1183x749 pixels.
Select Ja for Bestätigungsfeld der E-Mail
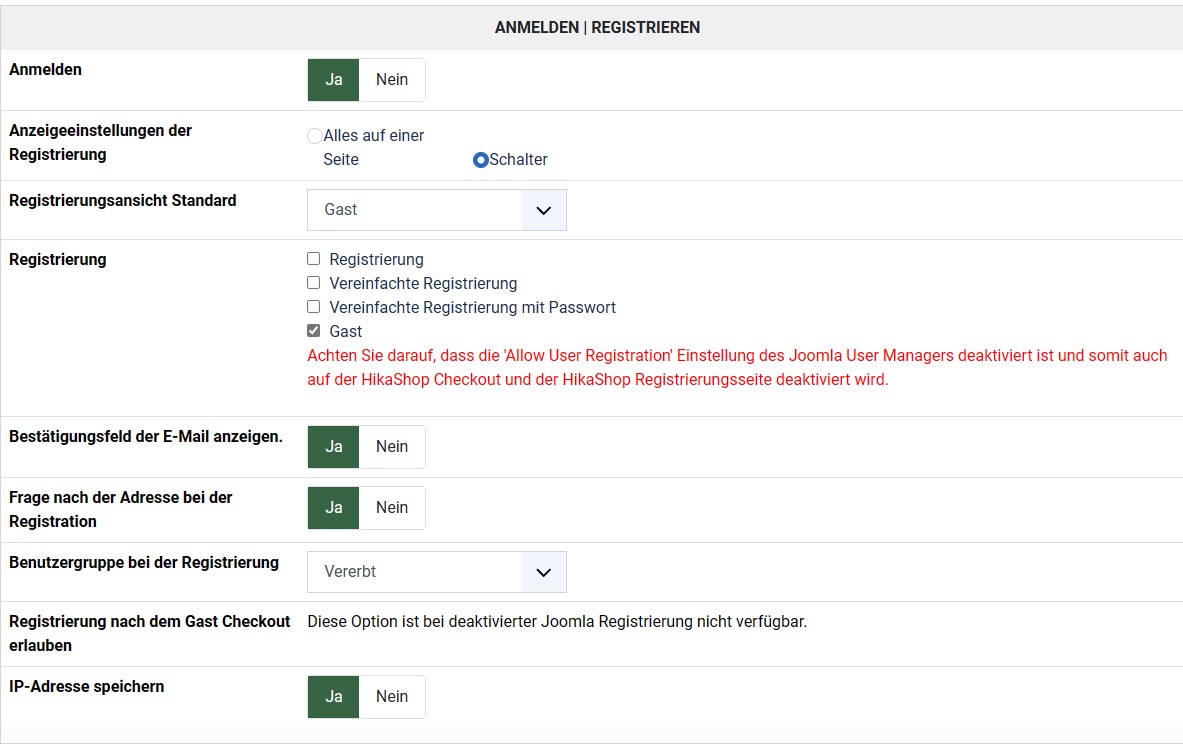334,447
